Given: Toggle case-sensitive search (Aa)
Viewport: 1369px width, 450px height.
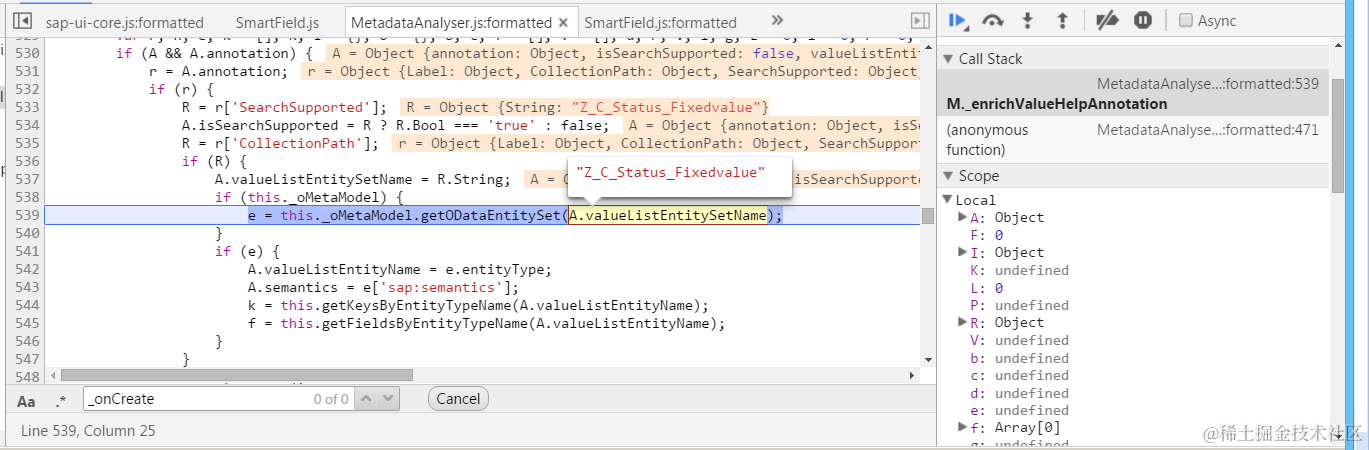Looking at the screenshot, I should coord(27,400).
